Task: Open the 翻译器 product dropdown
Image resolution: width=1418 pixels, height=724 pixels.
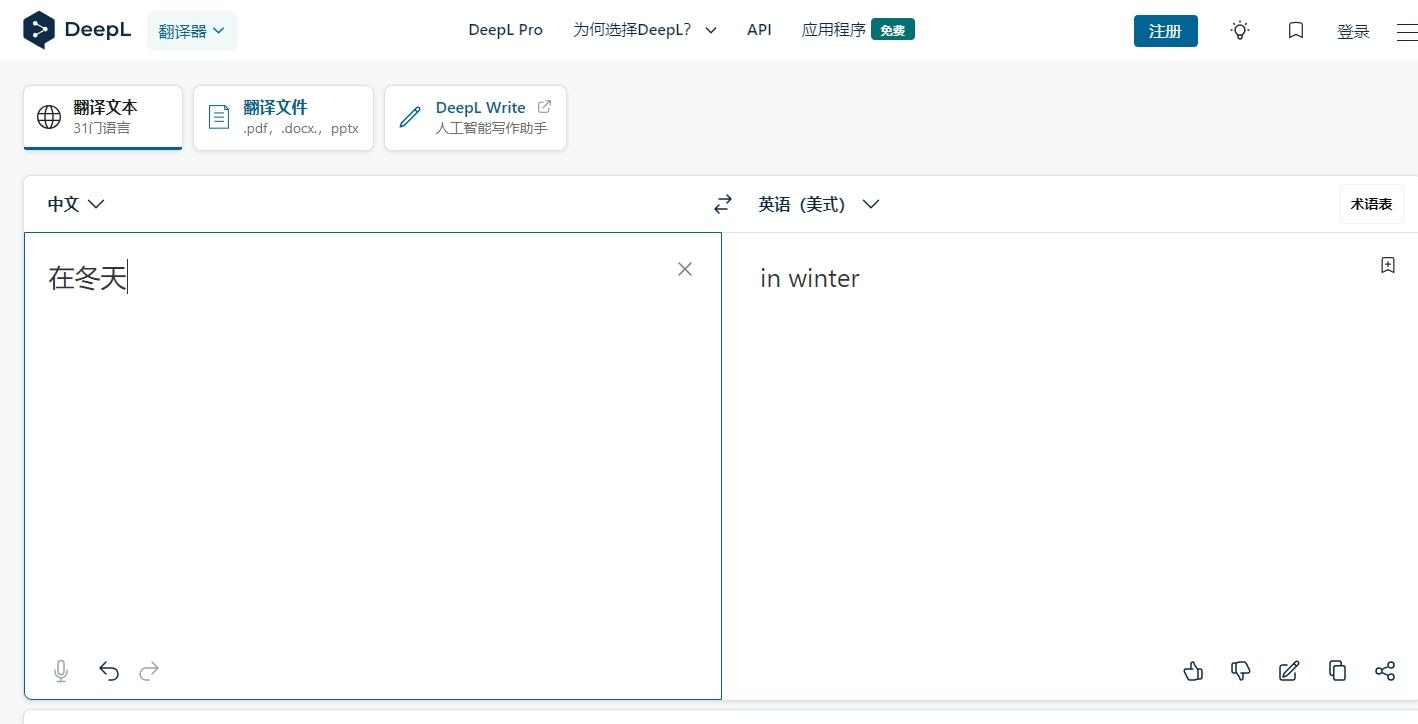Action: pos(192,31)
